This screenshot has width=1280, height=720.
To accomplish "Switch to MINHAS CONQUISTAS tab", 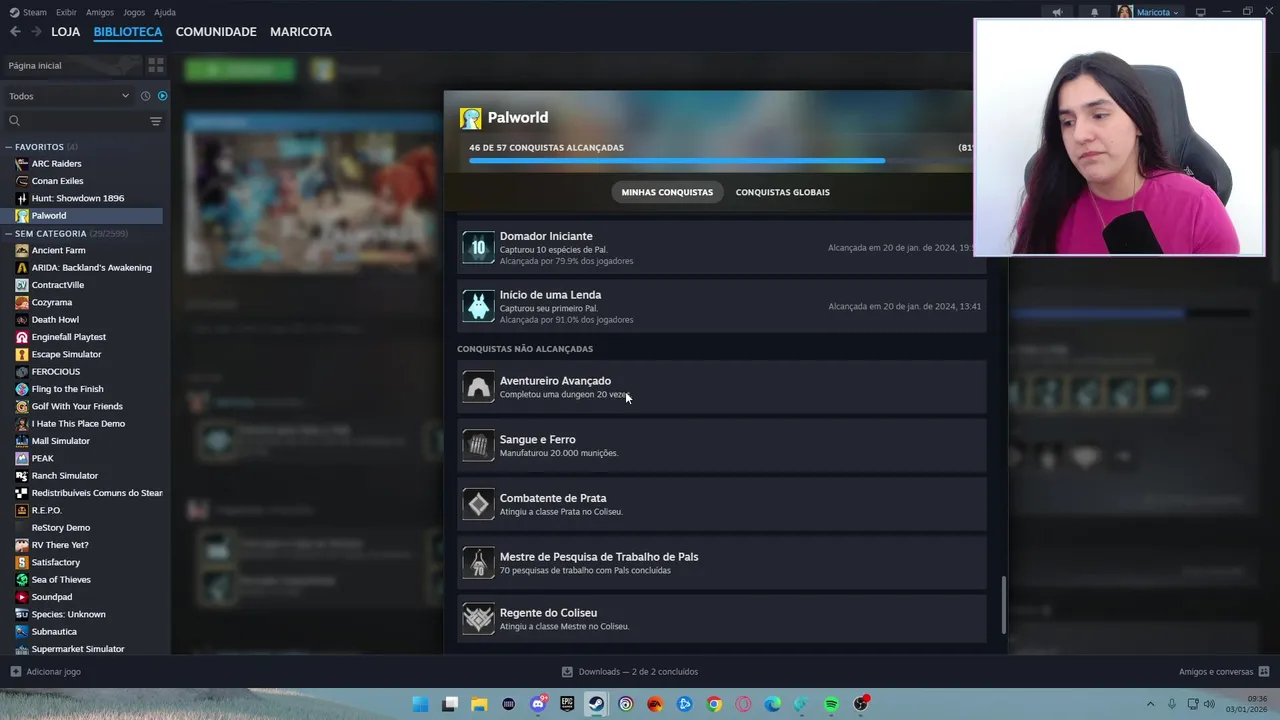I will [667, 192].
